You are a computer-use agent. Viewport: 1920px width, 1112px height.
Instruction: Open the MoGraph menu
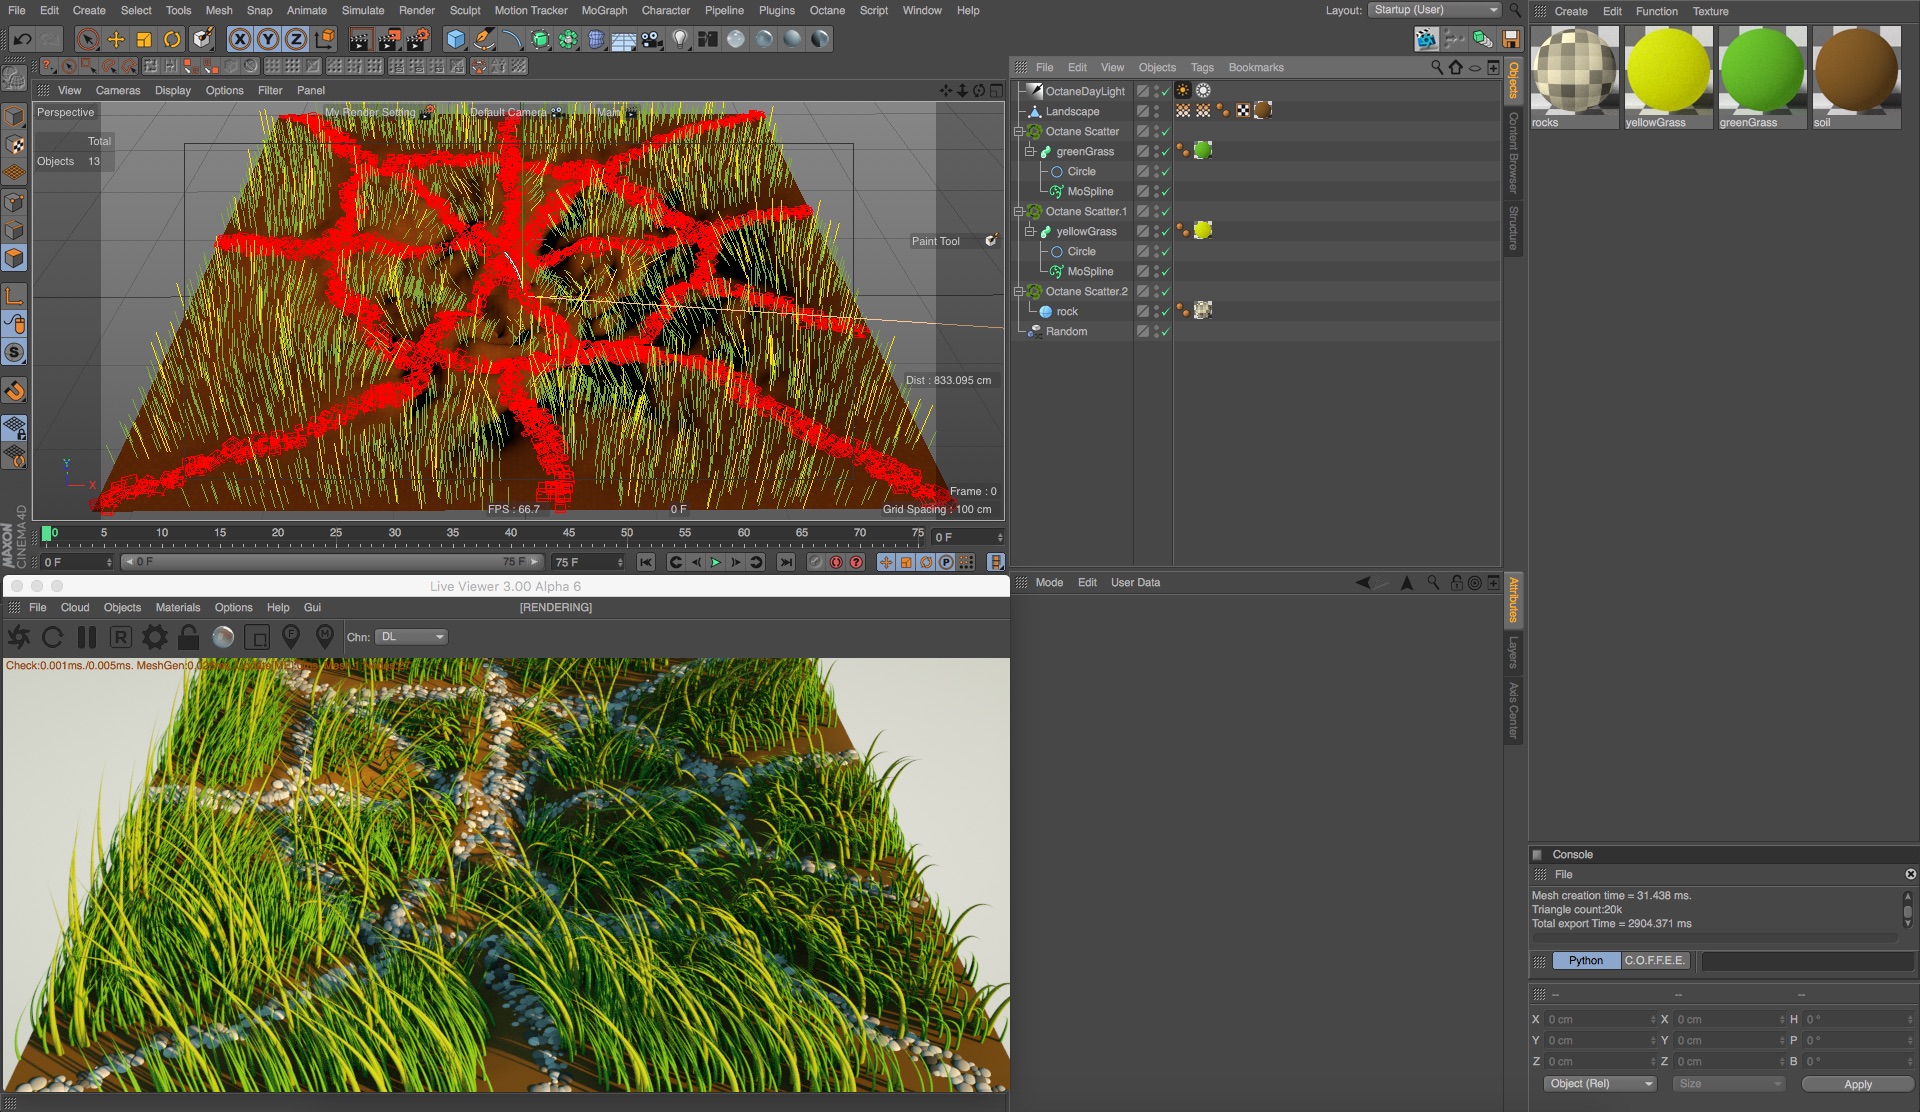604,10
